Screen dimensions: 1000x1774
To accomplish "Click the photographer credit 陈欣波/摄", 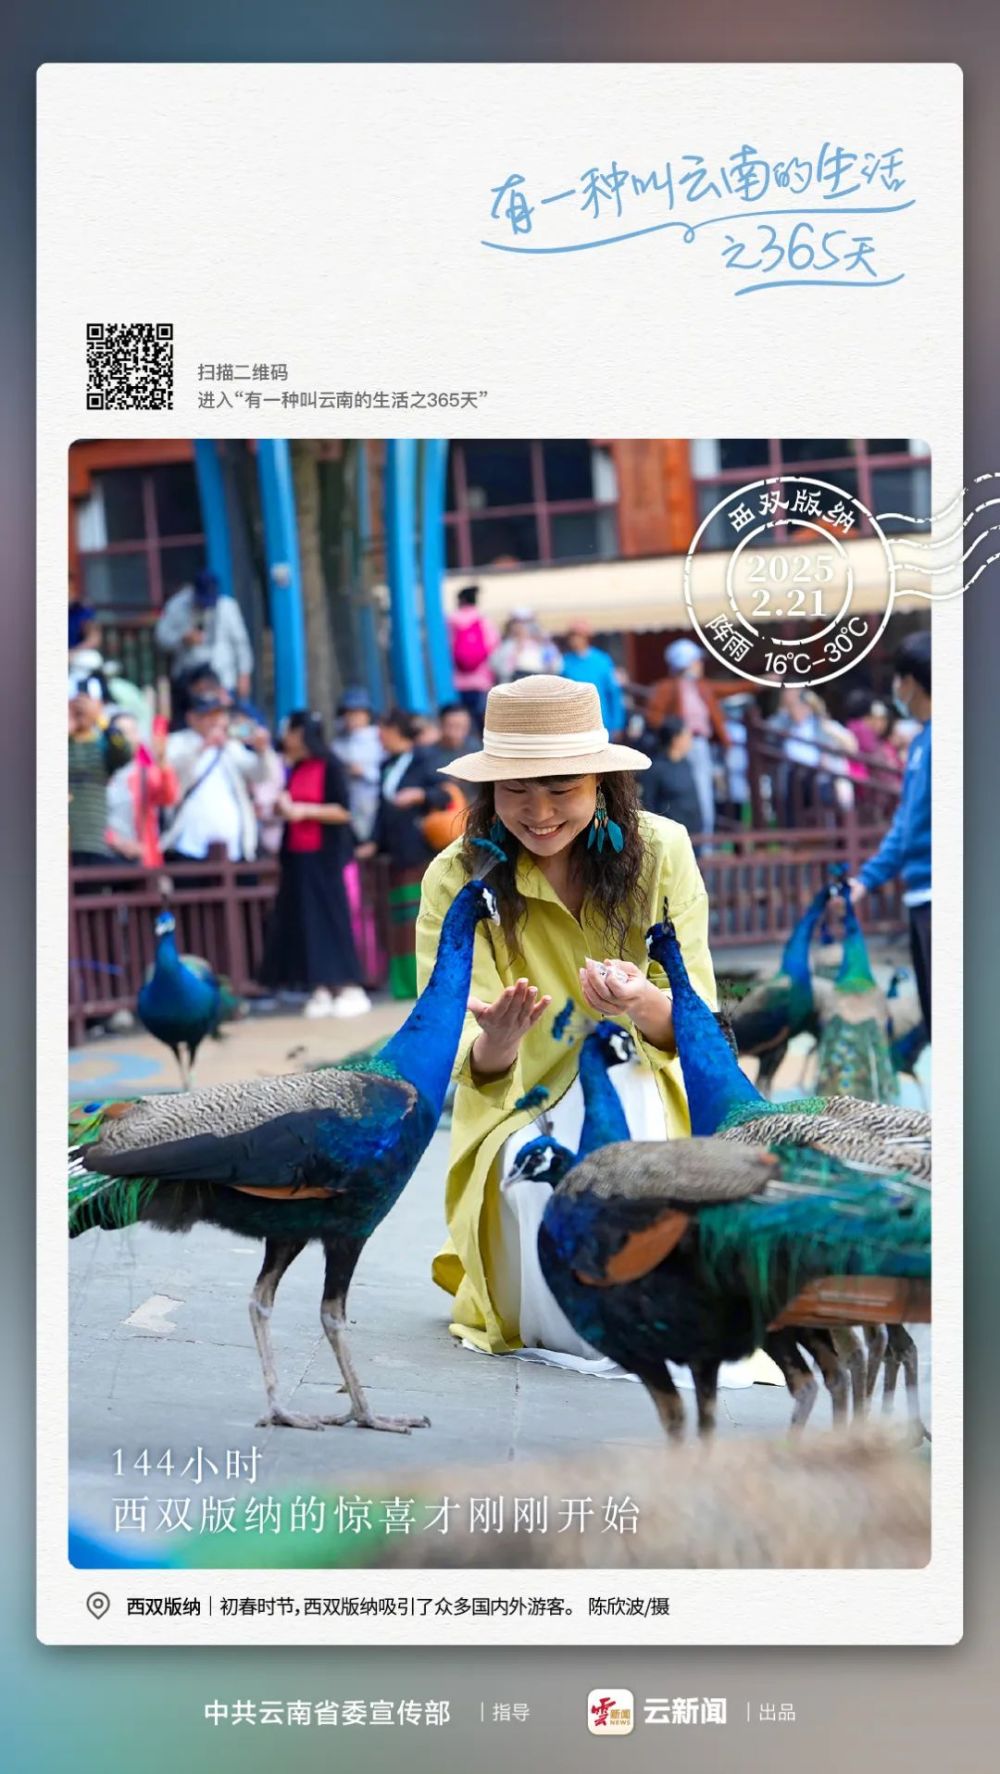I will [x=629, y=1607].
